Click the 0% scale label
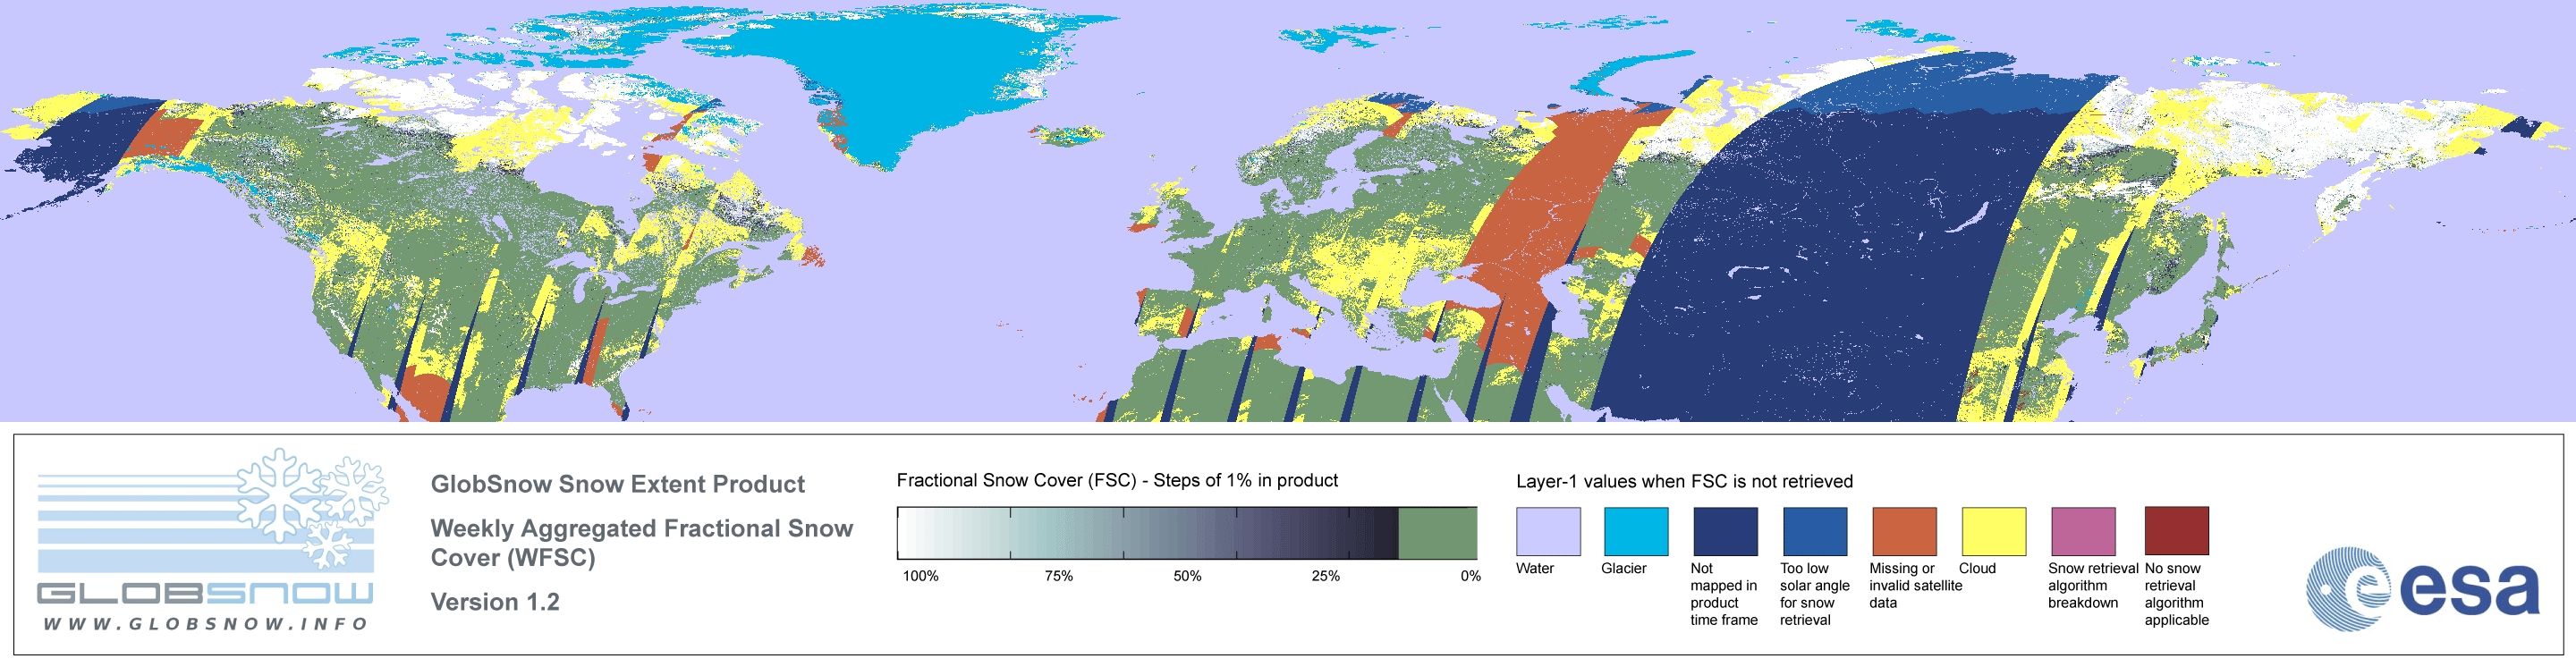2576x667 pixels. (1470, 576)
